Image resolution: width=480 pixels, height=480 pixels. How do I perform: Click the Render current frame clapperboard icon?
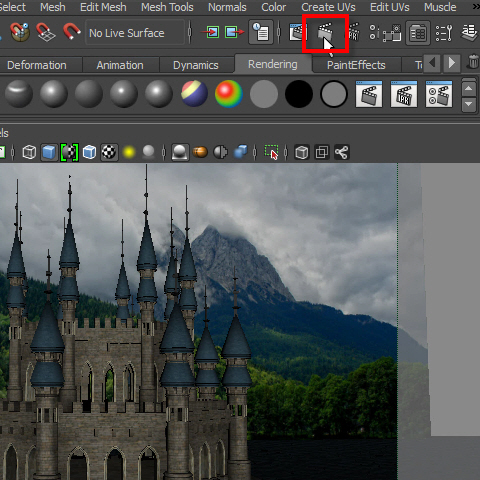[x=325, y=33]
